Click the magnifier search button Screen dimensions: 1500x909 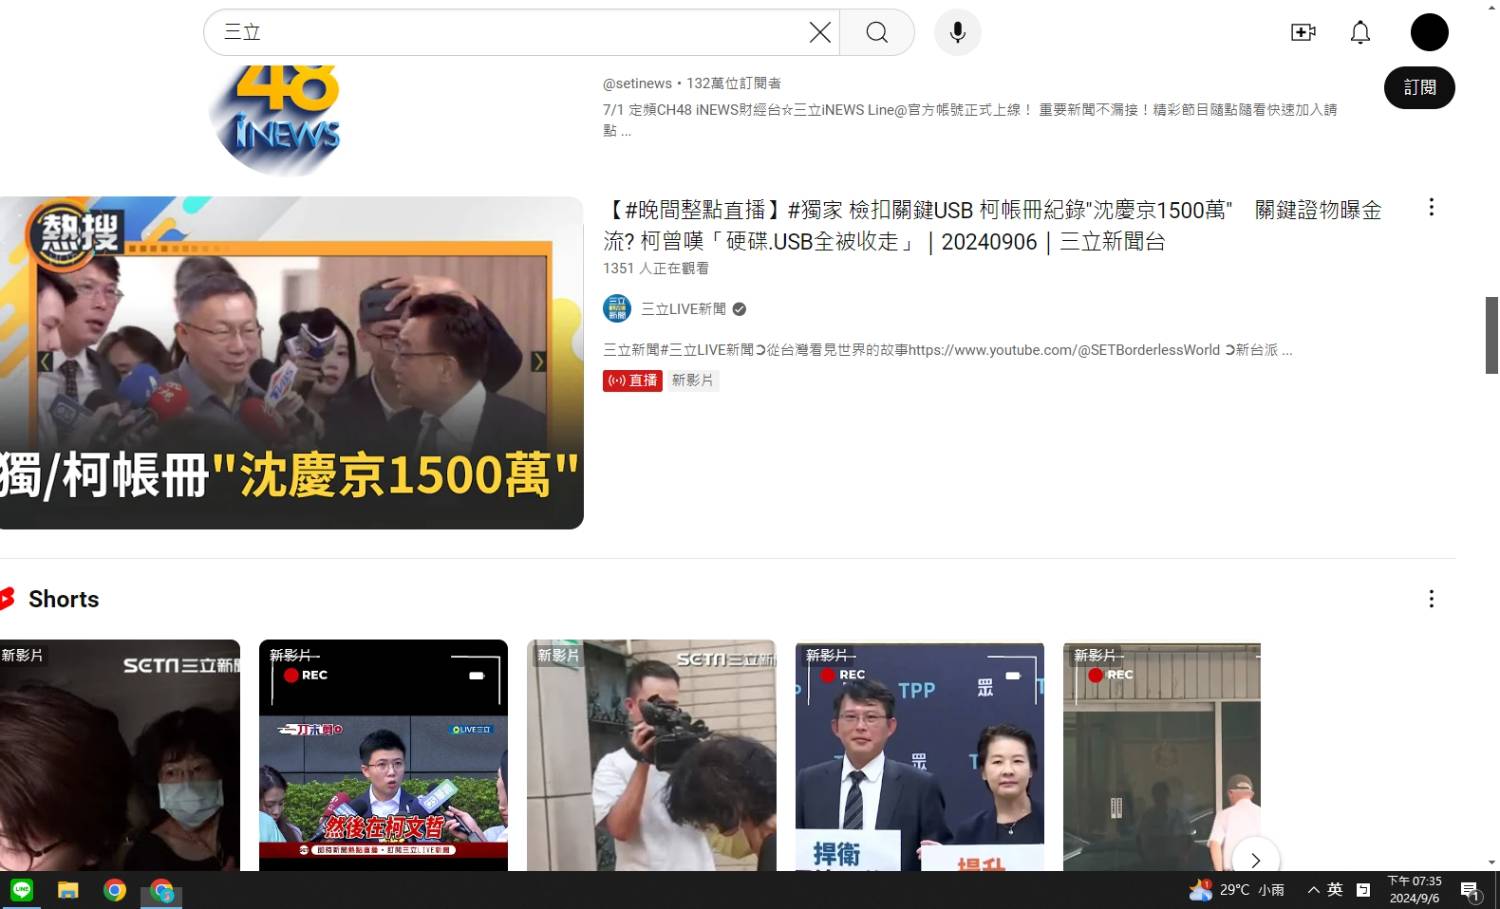877,33
